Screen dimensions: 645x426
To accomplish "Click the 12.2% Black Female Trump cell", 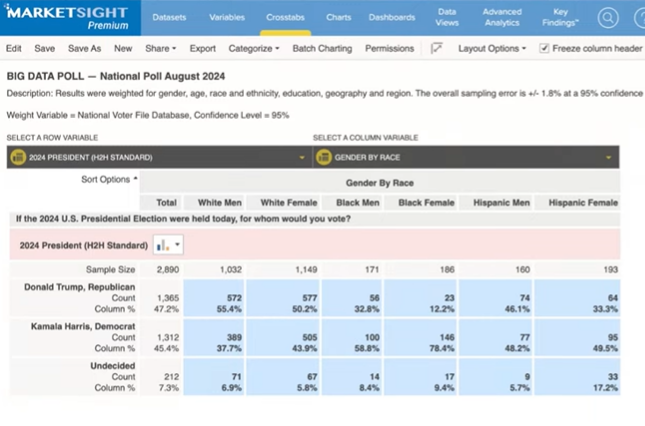I will tap(442, 309).
